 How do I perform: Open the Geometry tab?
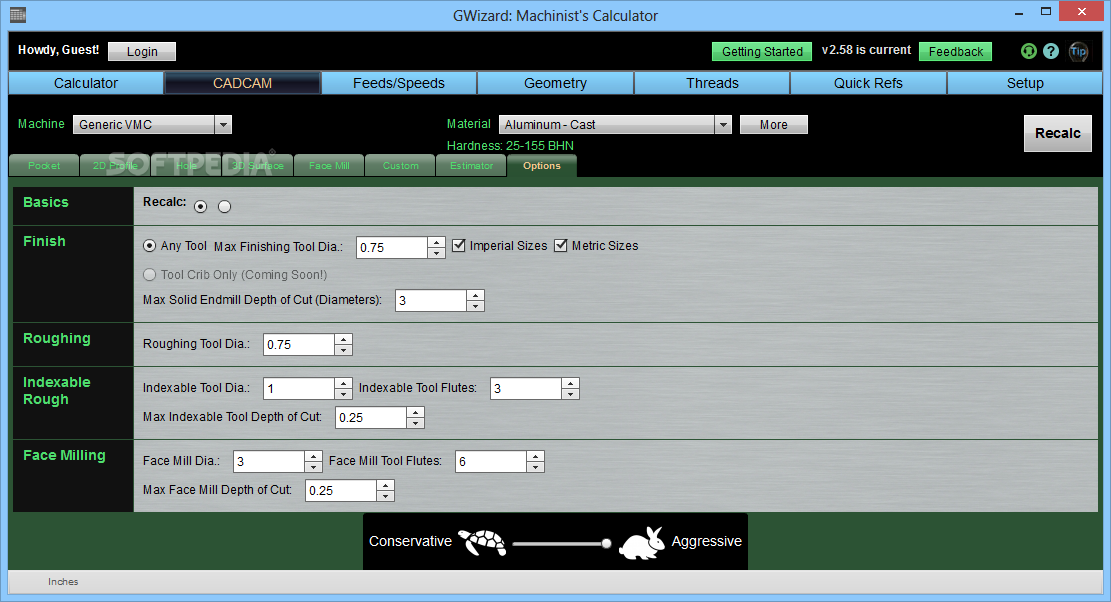[556, 83]
